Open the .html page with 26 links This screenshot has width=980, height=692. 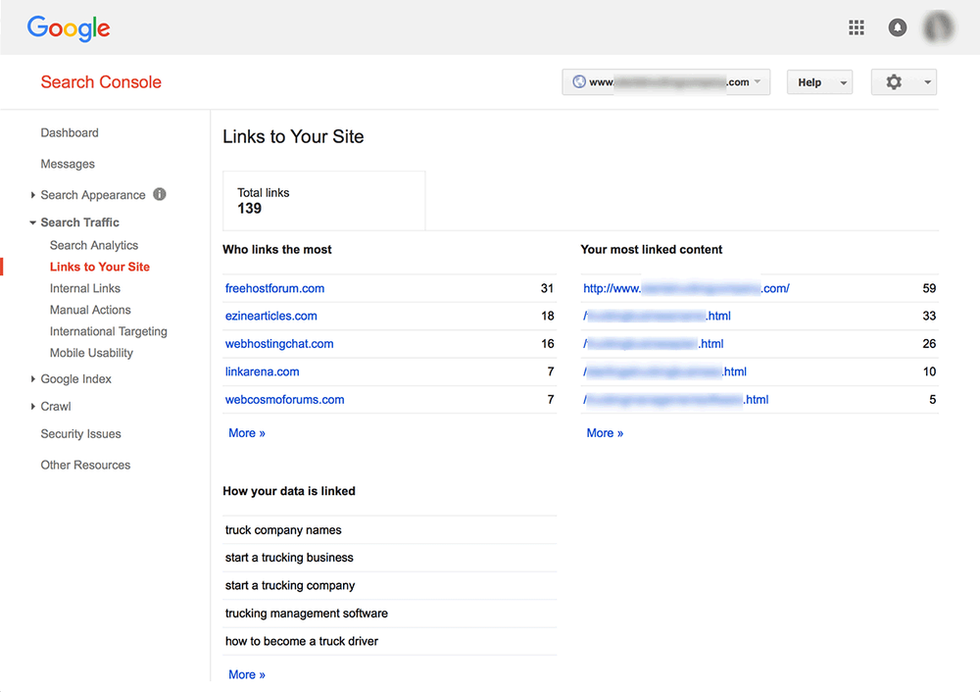coord(653,344)
